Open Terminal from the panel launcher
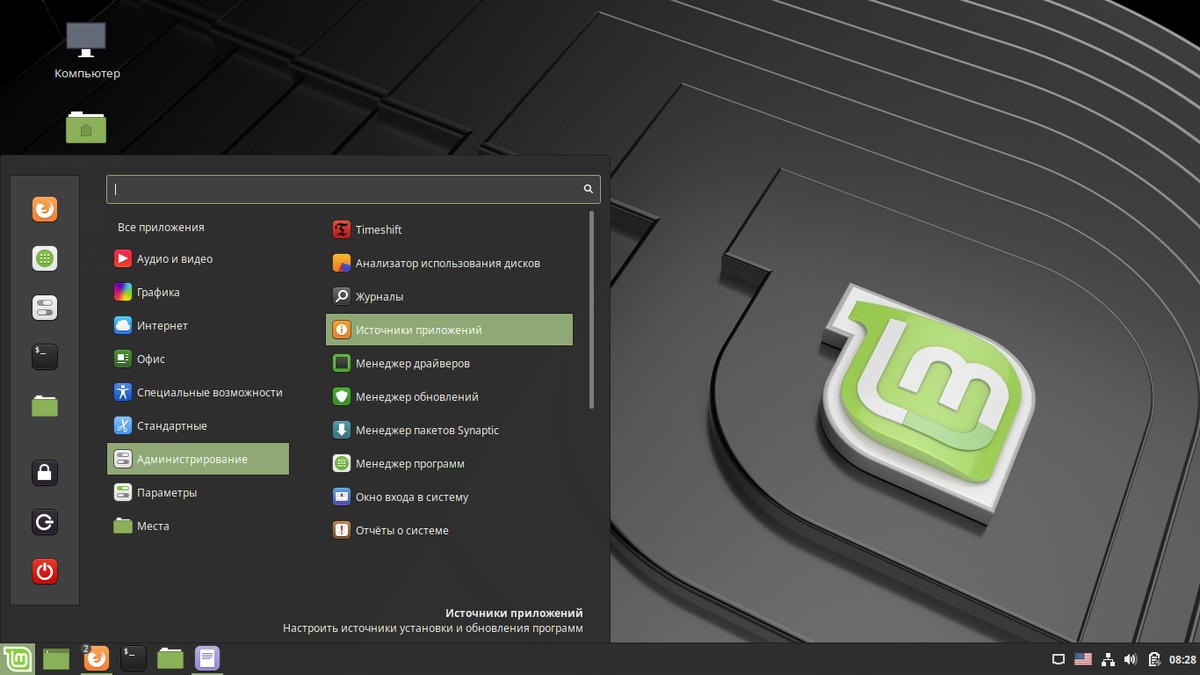1200x675 pixels. point(133,658)
